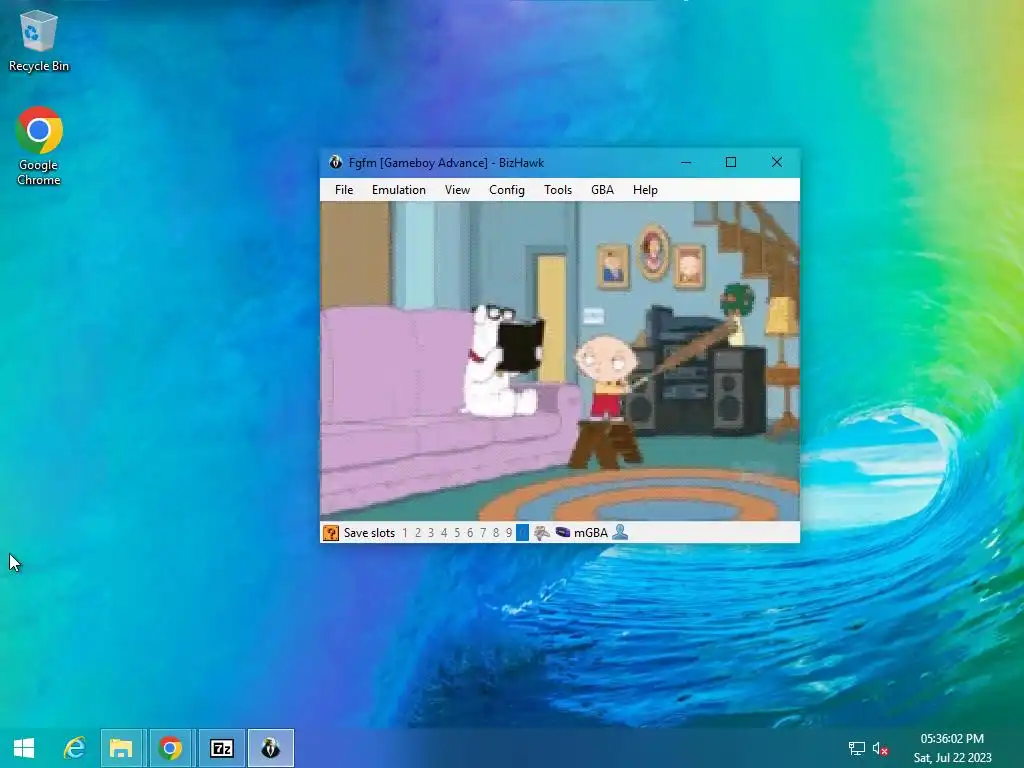The height and width of the screenshot is (768, 1024).
Task: Click the purple GBA console core icon
Action: coord(562,532)
